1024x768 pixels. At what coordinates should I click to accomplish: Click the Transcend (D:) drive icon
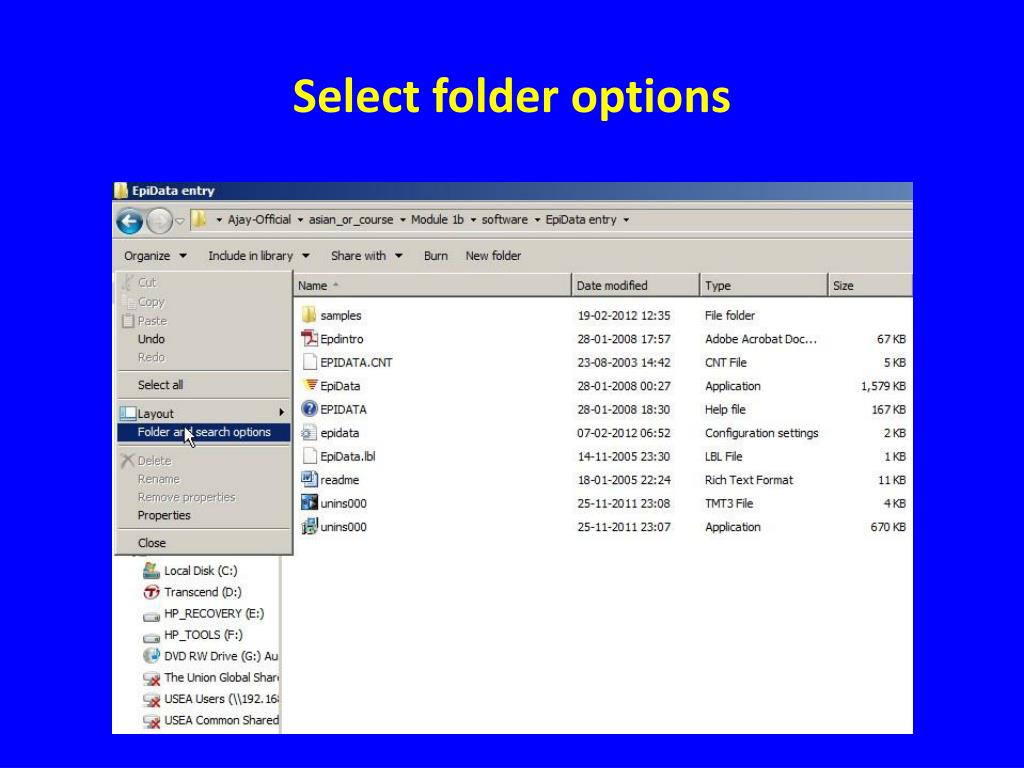(151, 592)
